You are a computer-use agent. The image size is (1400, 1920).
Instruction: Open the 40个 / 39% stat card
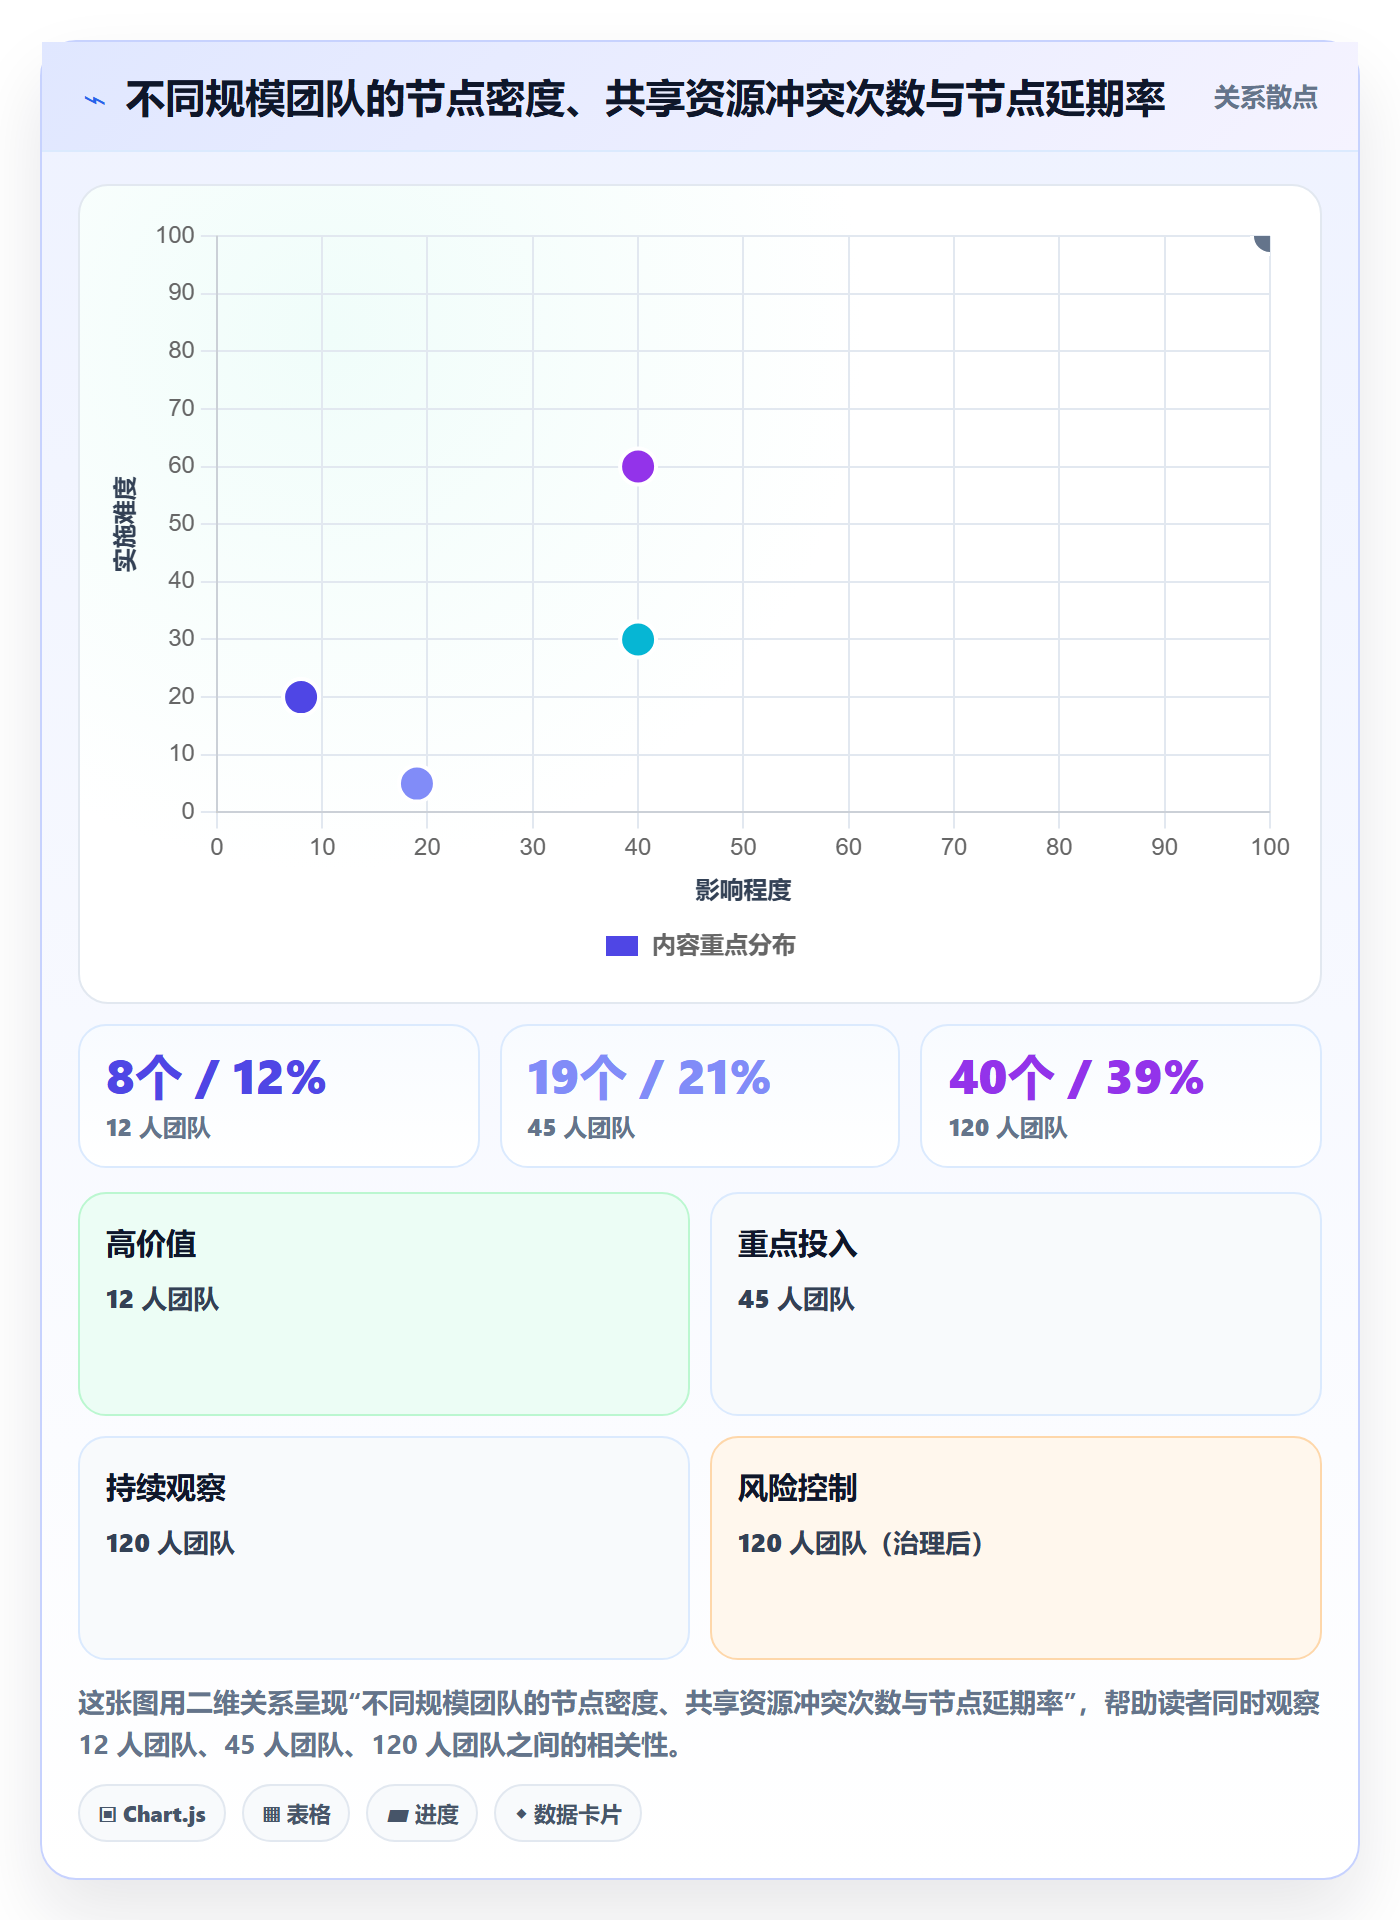click(1121, 1096)
